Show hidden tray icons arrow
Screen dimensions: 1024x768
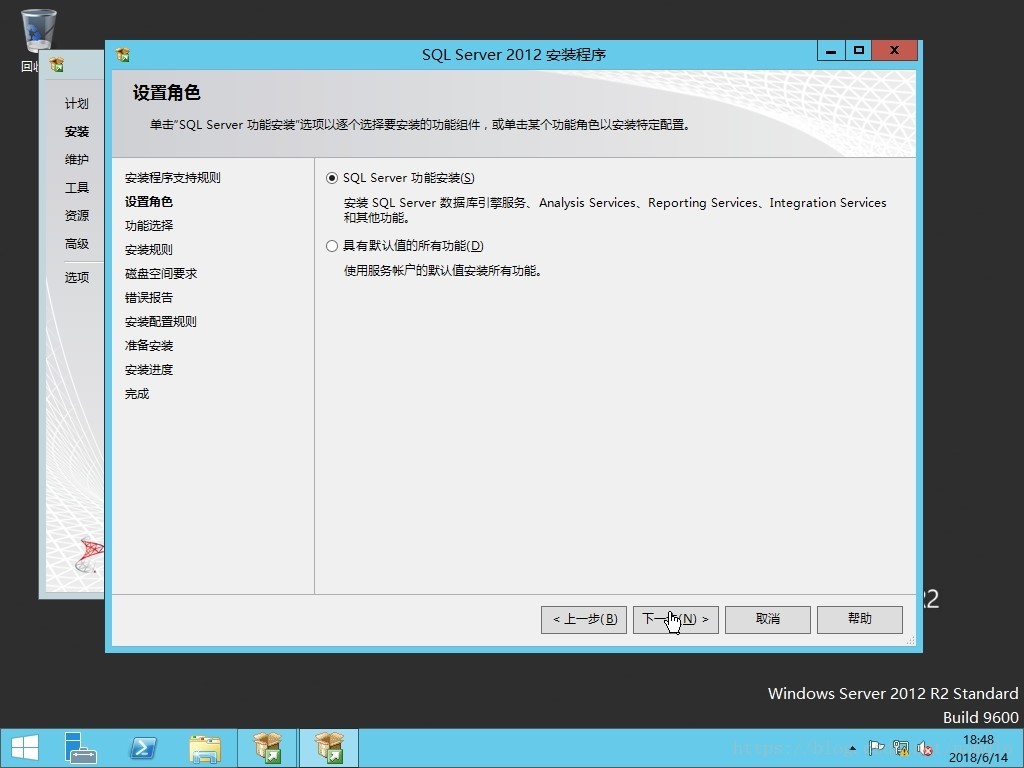click(852, 748)
